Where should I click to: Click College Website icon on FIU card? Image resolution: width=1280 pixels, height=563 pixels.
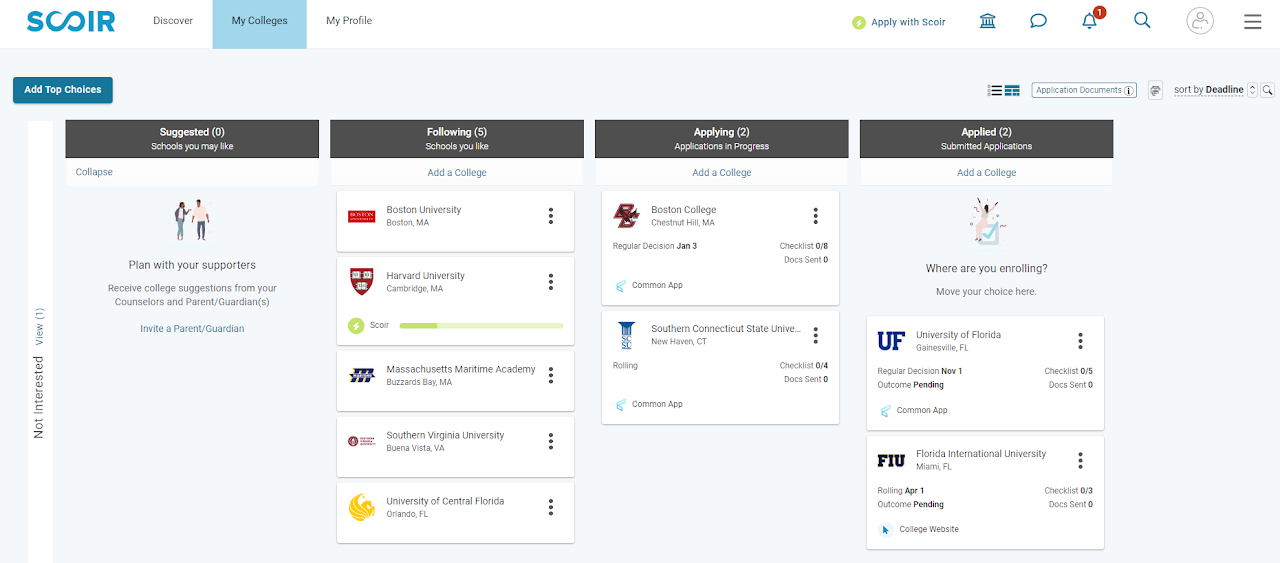tap(886, 530)
